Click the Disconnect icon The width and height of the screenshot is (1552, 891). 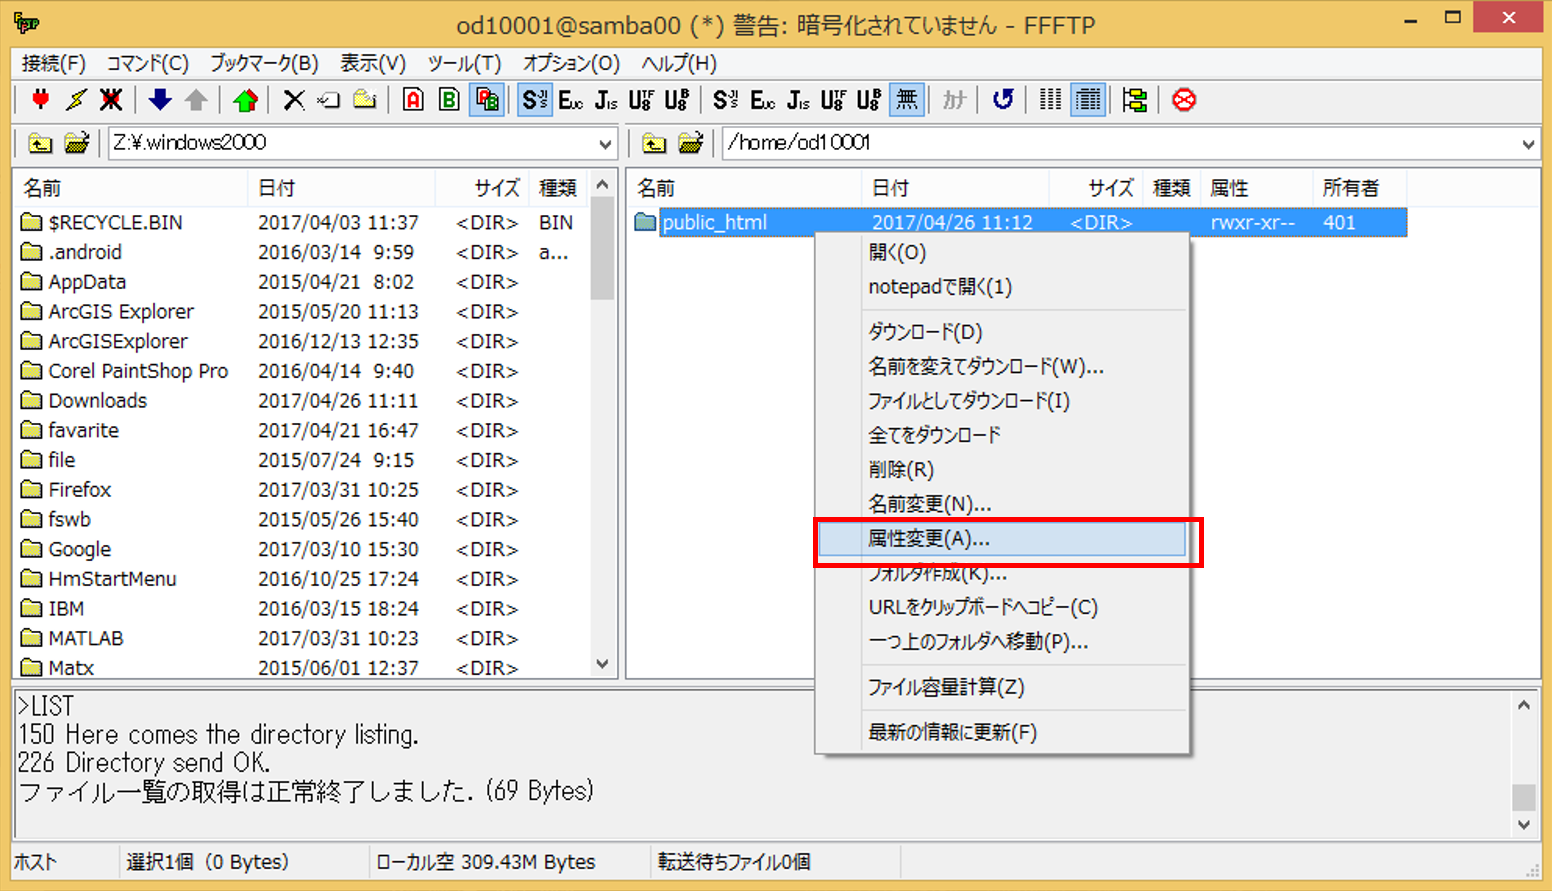pos(111,100)
